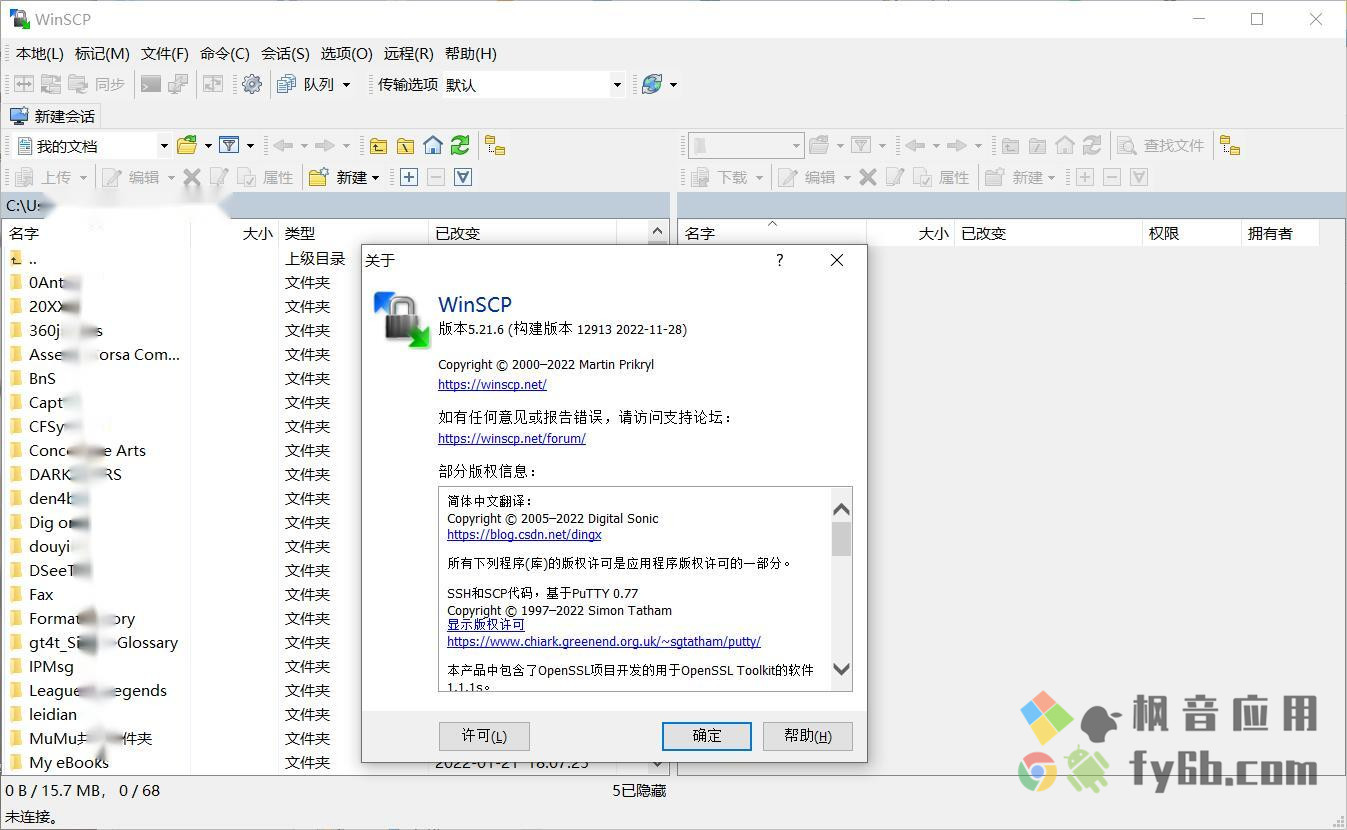Click the 许可(L) license button
Viewport: 1347px width, 830px height.
click(x=484, y=736)
